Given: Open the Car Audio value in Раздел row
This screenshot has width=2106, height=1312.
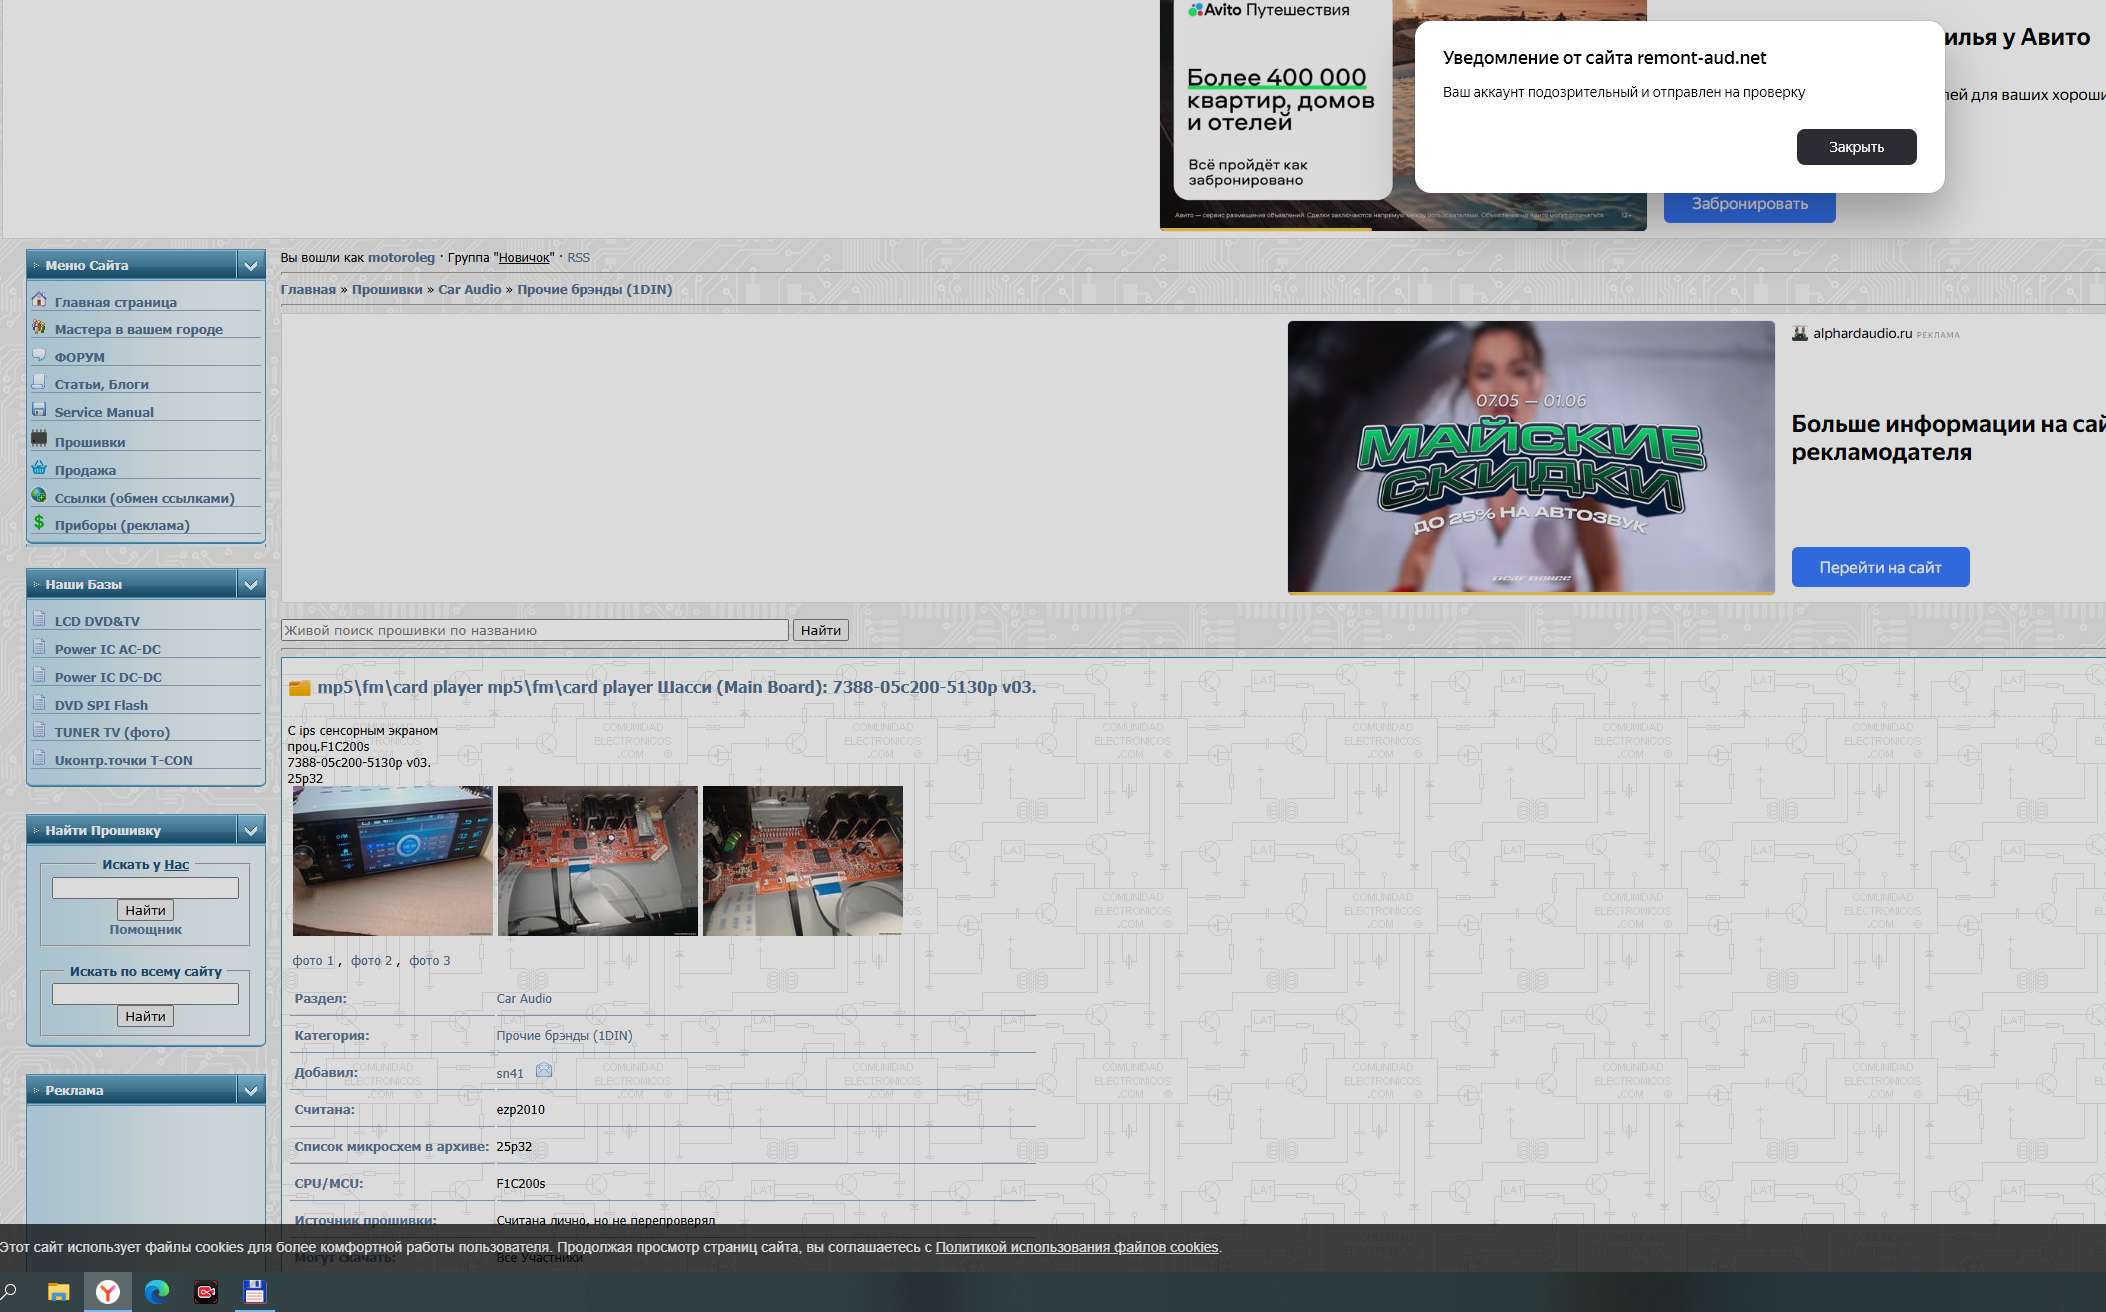Looking at the screenshot, I should 524,999.
